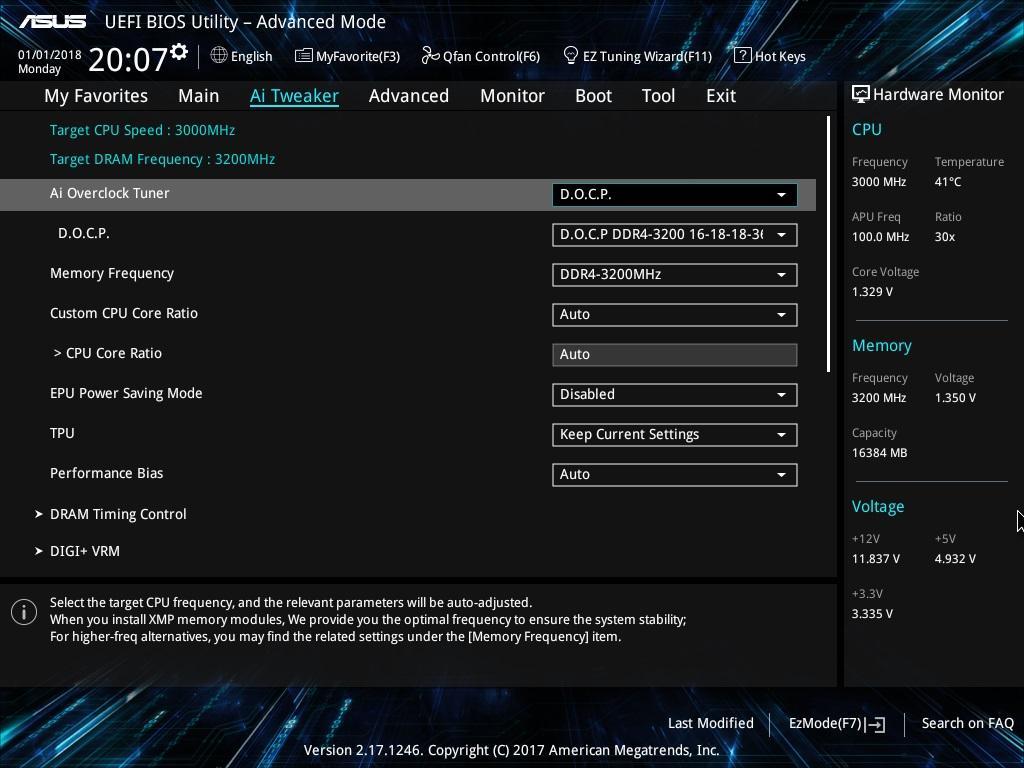Select the Performance Bias label
The height and width of the screenshot is (768, 1024).
point(106,473)
